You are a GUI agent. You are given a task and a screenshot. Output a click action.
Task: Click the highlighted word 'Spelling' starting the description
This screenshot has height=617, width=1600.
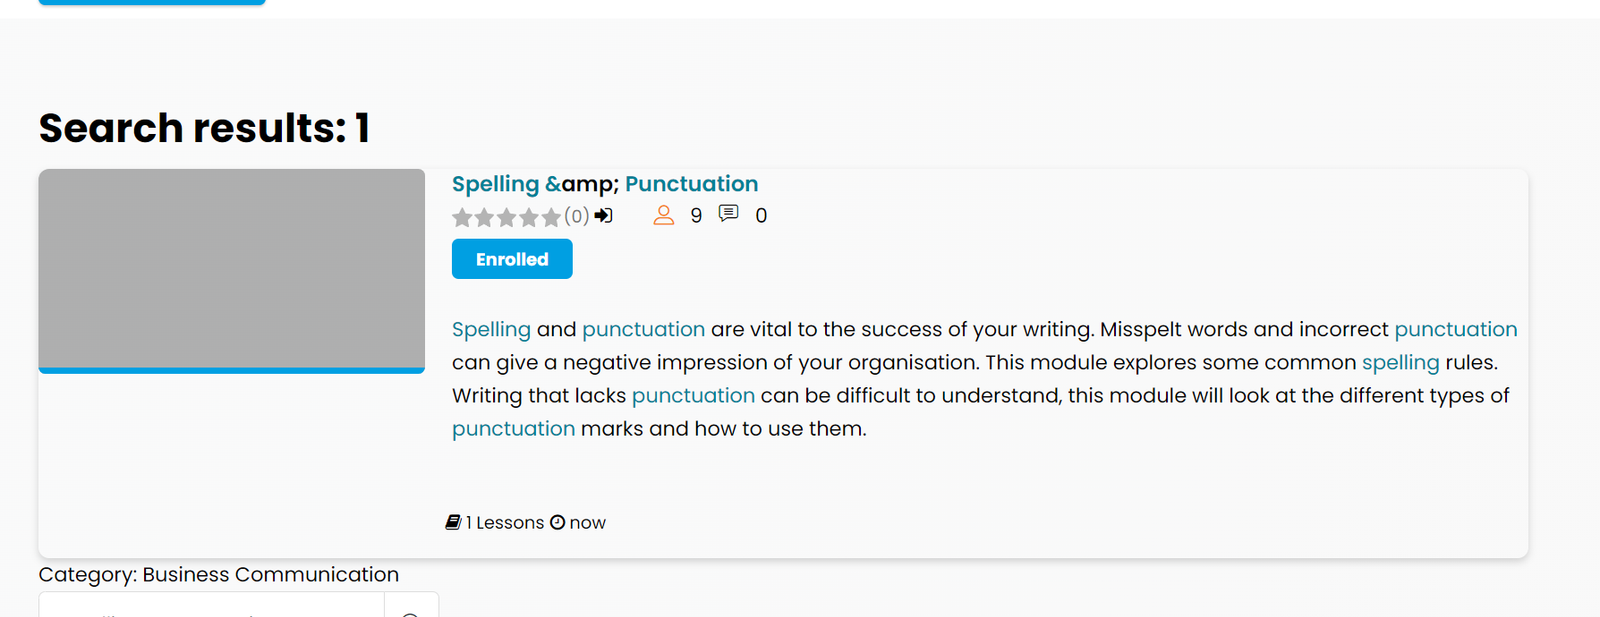(491, 330)
